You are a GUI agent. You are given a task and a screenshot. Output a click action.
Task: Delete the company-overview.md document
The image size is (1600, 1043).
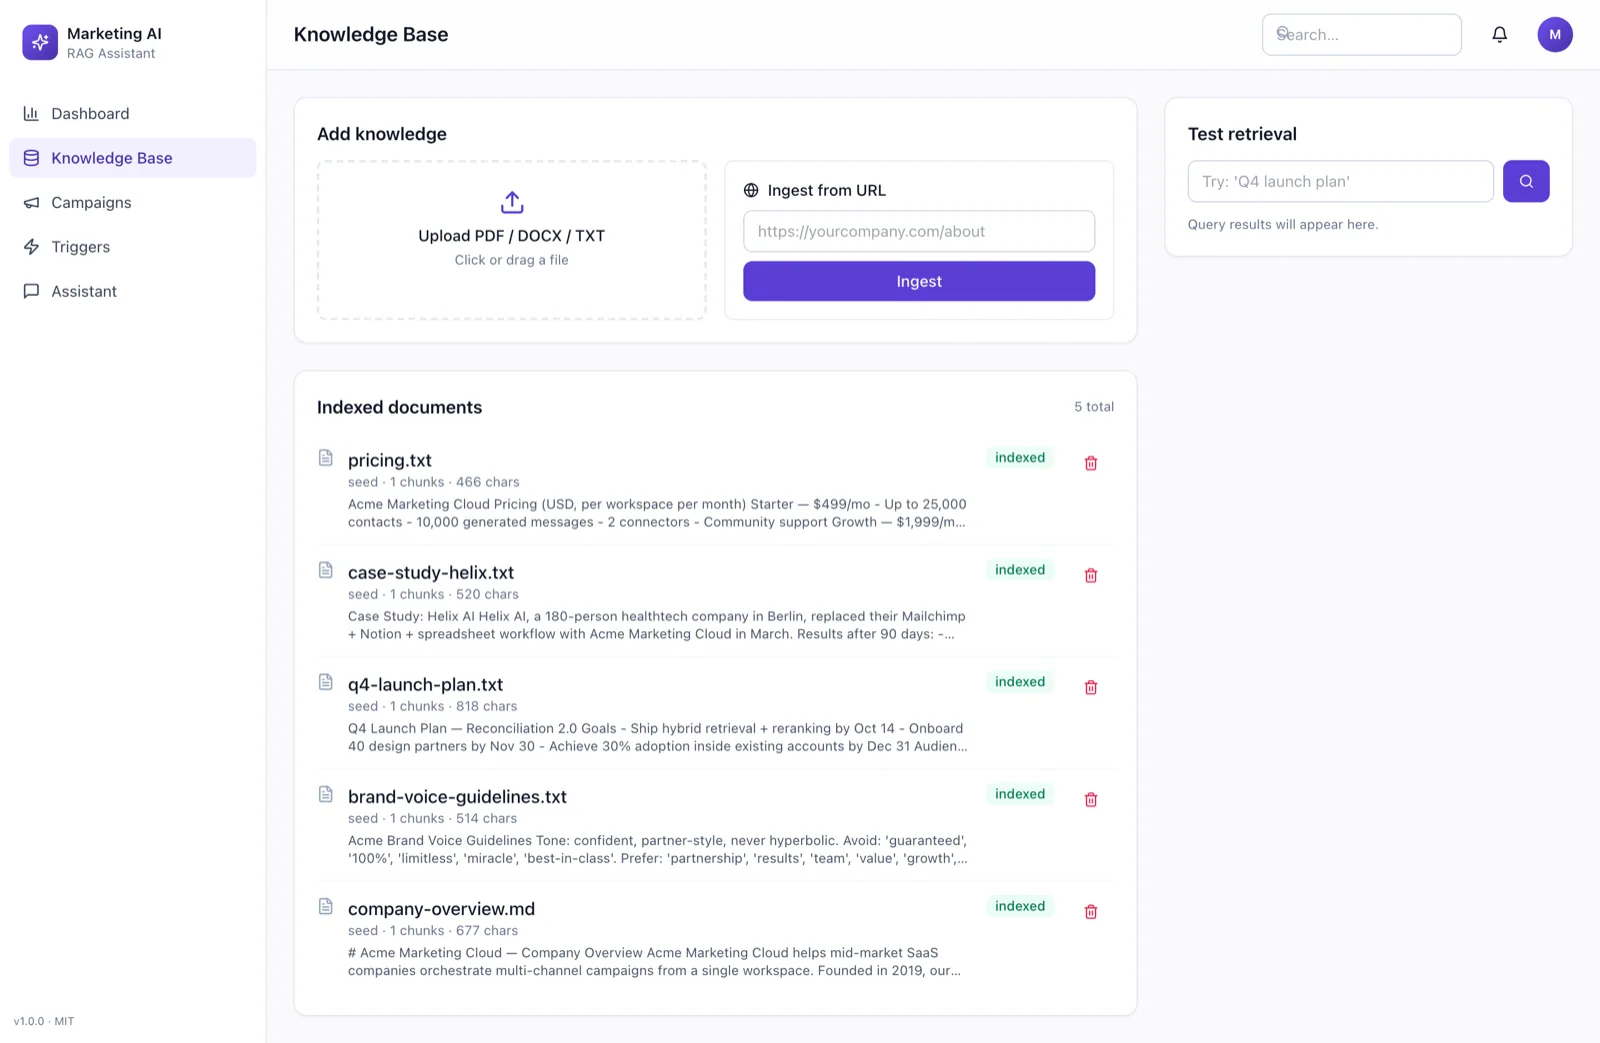(x=1091, y=911)
